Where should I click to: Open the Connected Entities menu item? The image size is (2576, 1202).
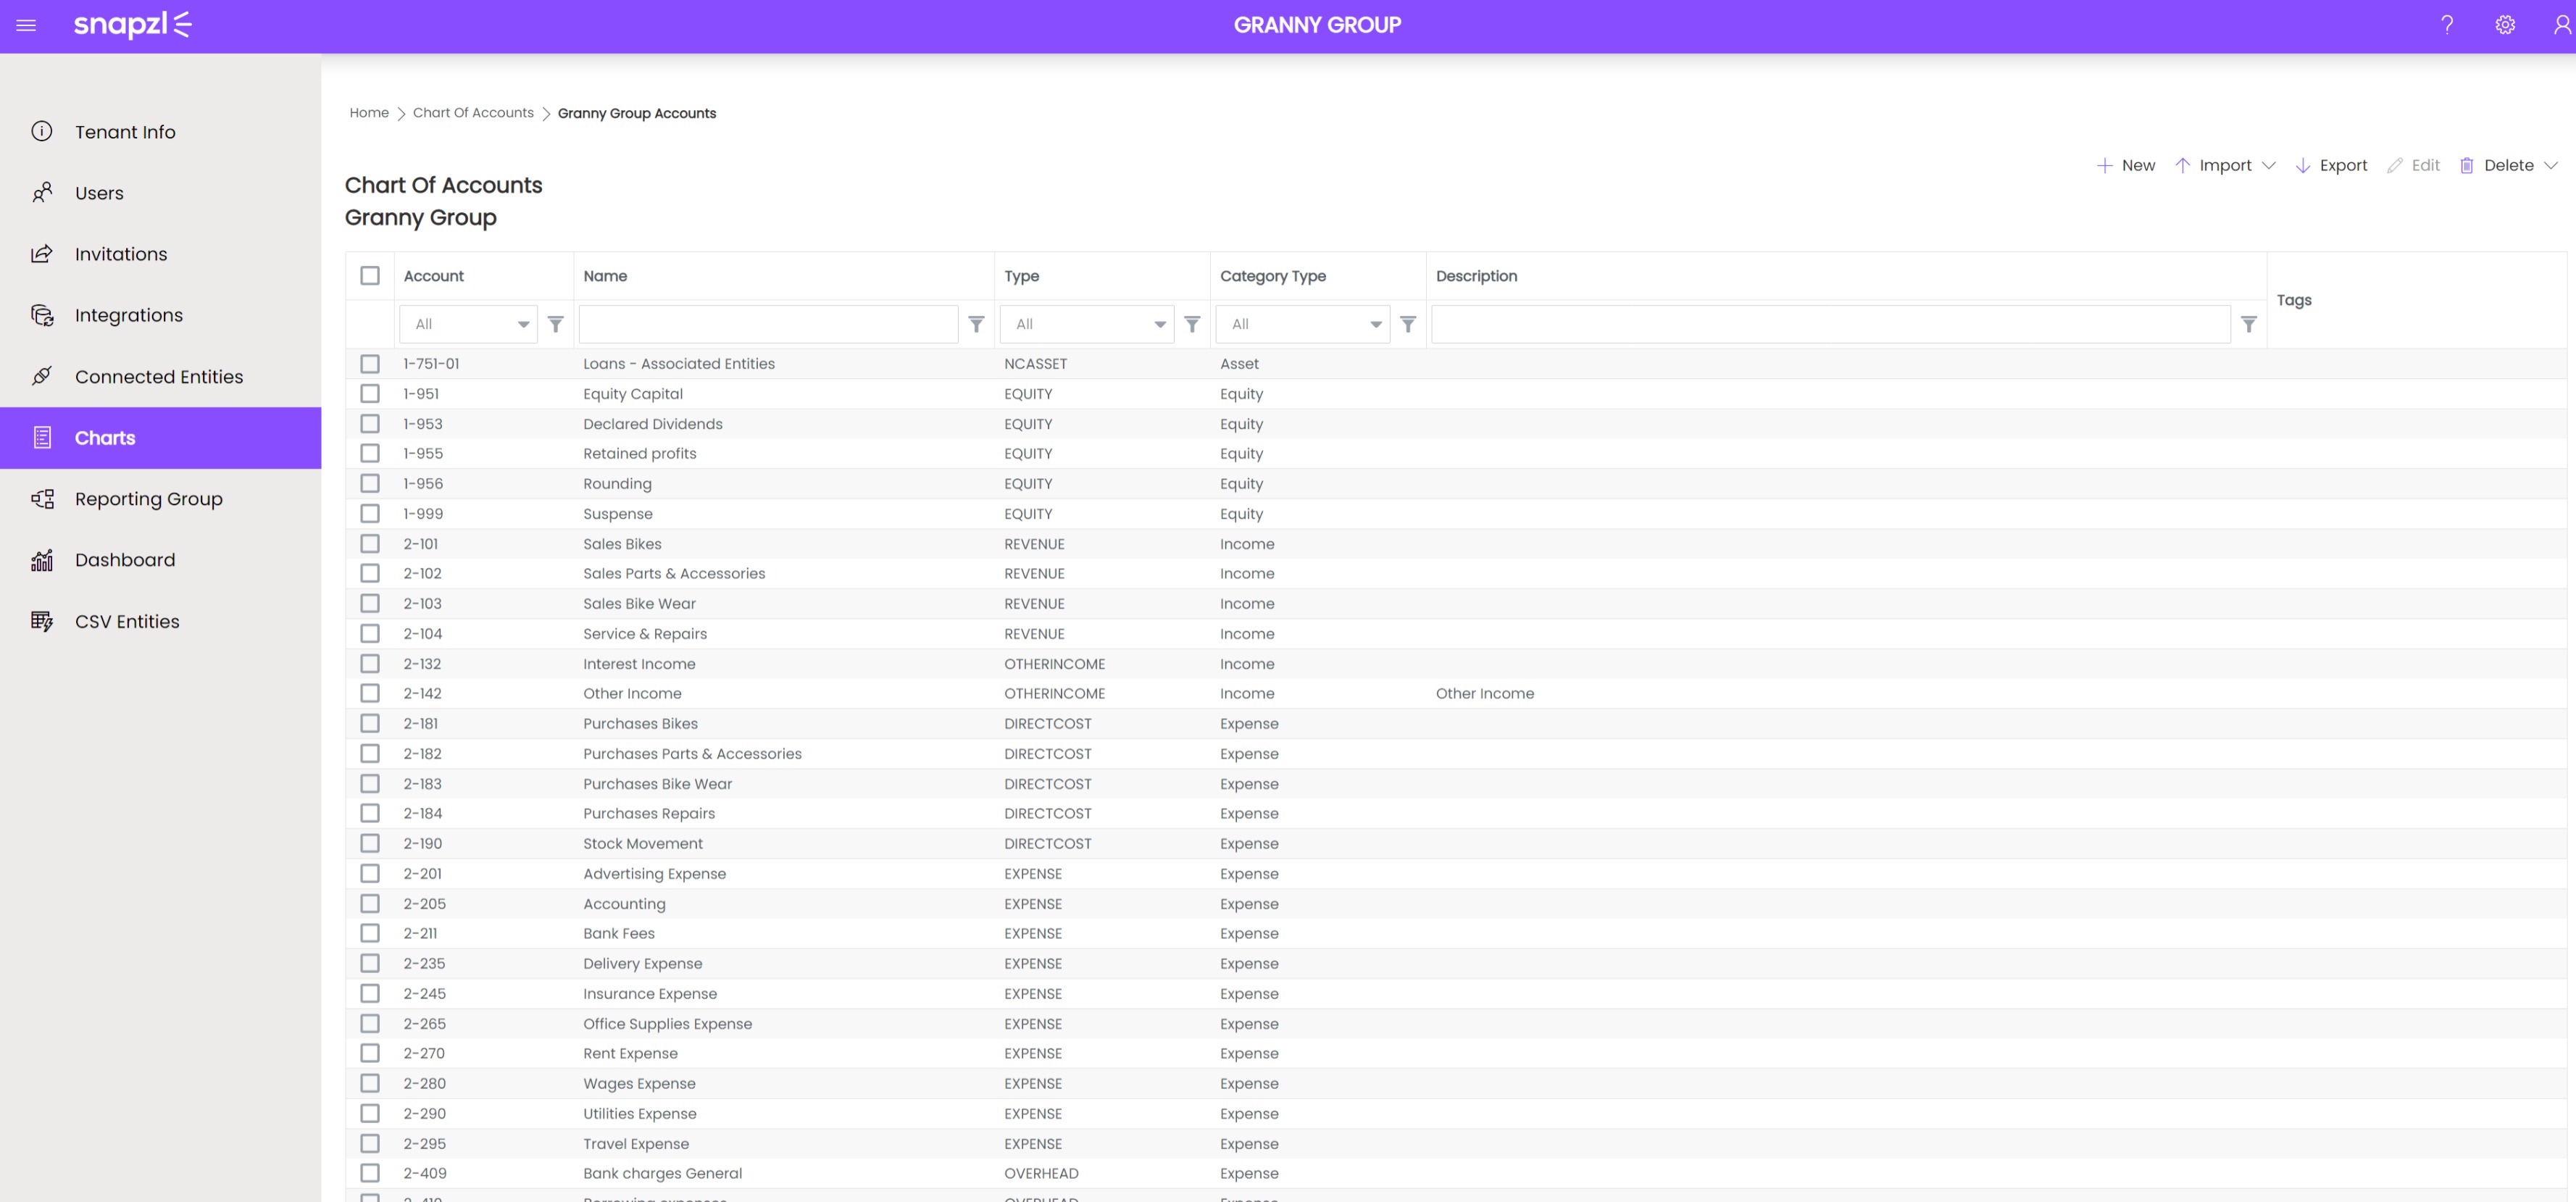pyautogui.click(x=159, y=376)
